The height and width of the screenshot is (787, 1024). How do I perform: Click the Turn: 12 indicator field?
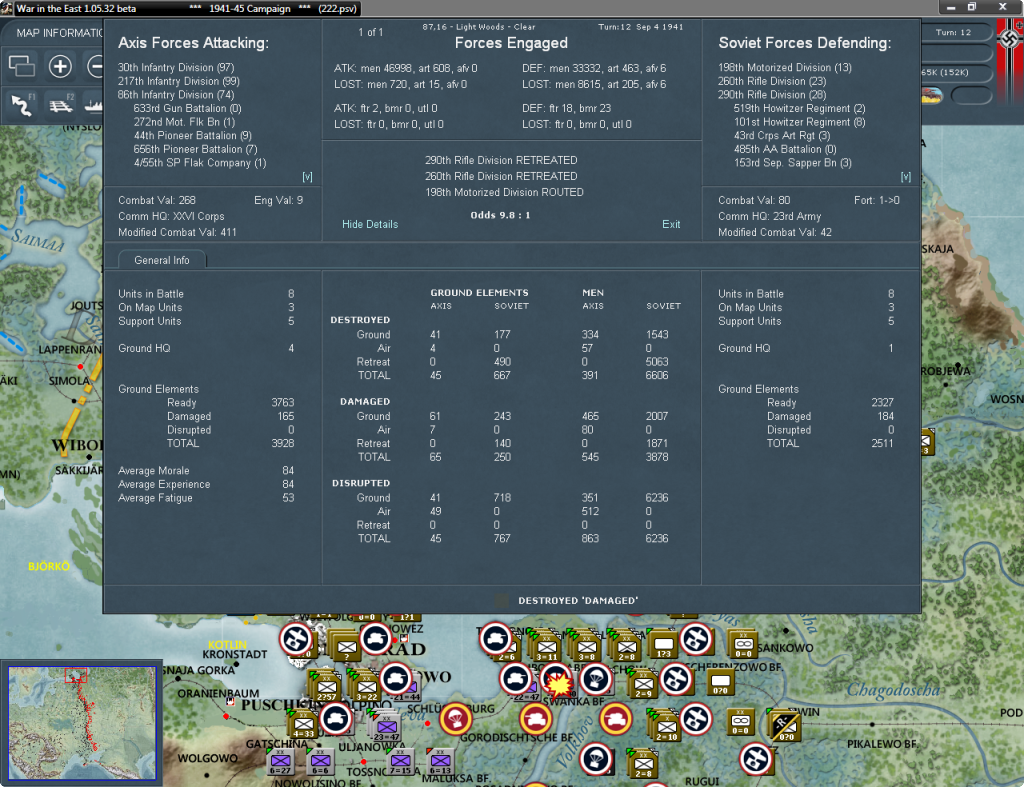[x=956, y=32]
